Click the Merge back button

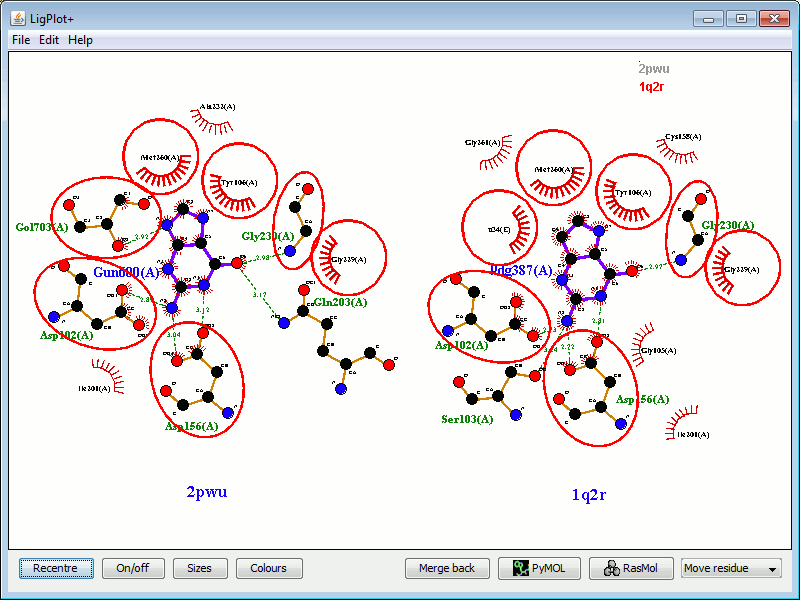tap(447, 568)
